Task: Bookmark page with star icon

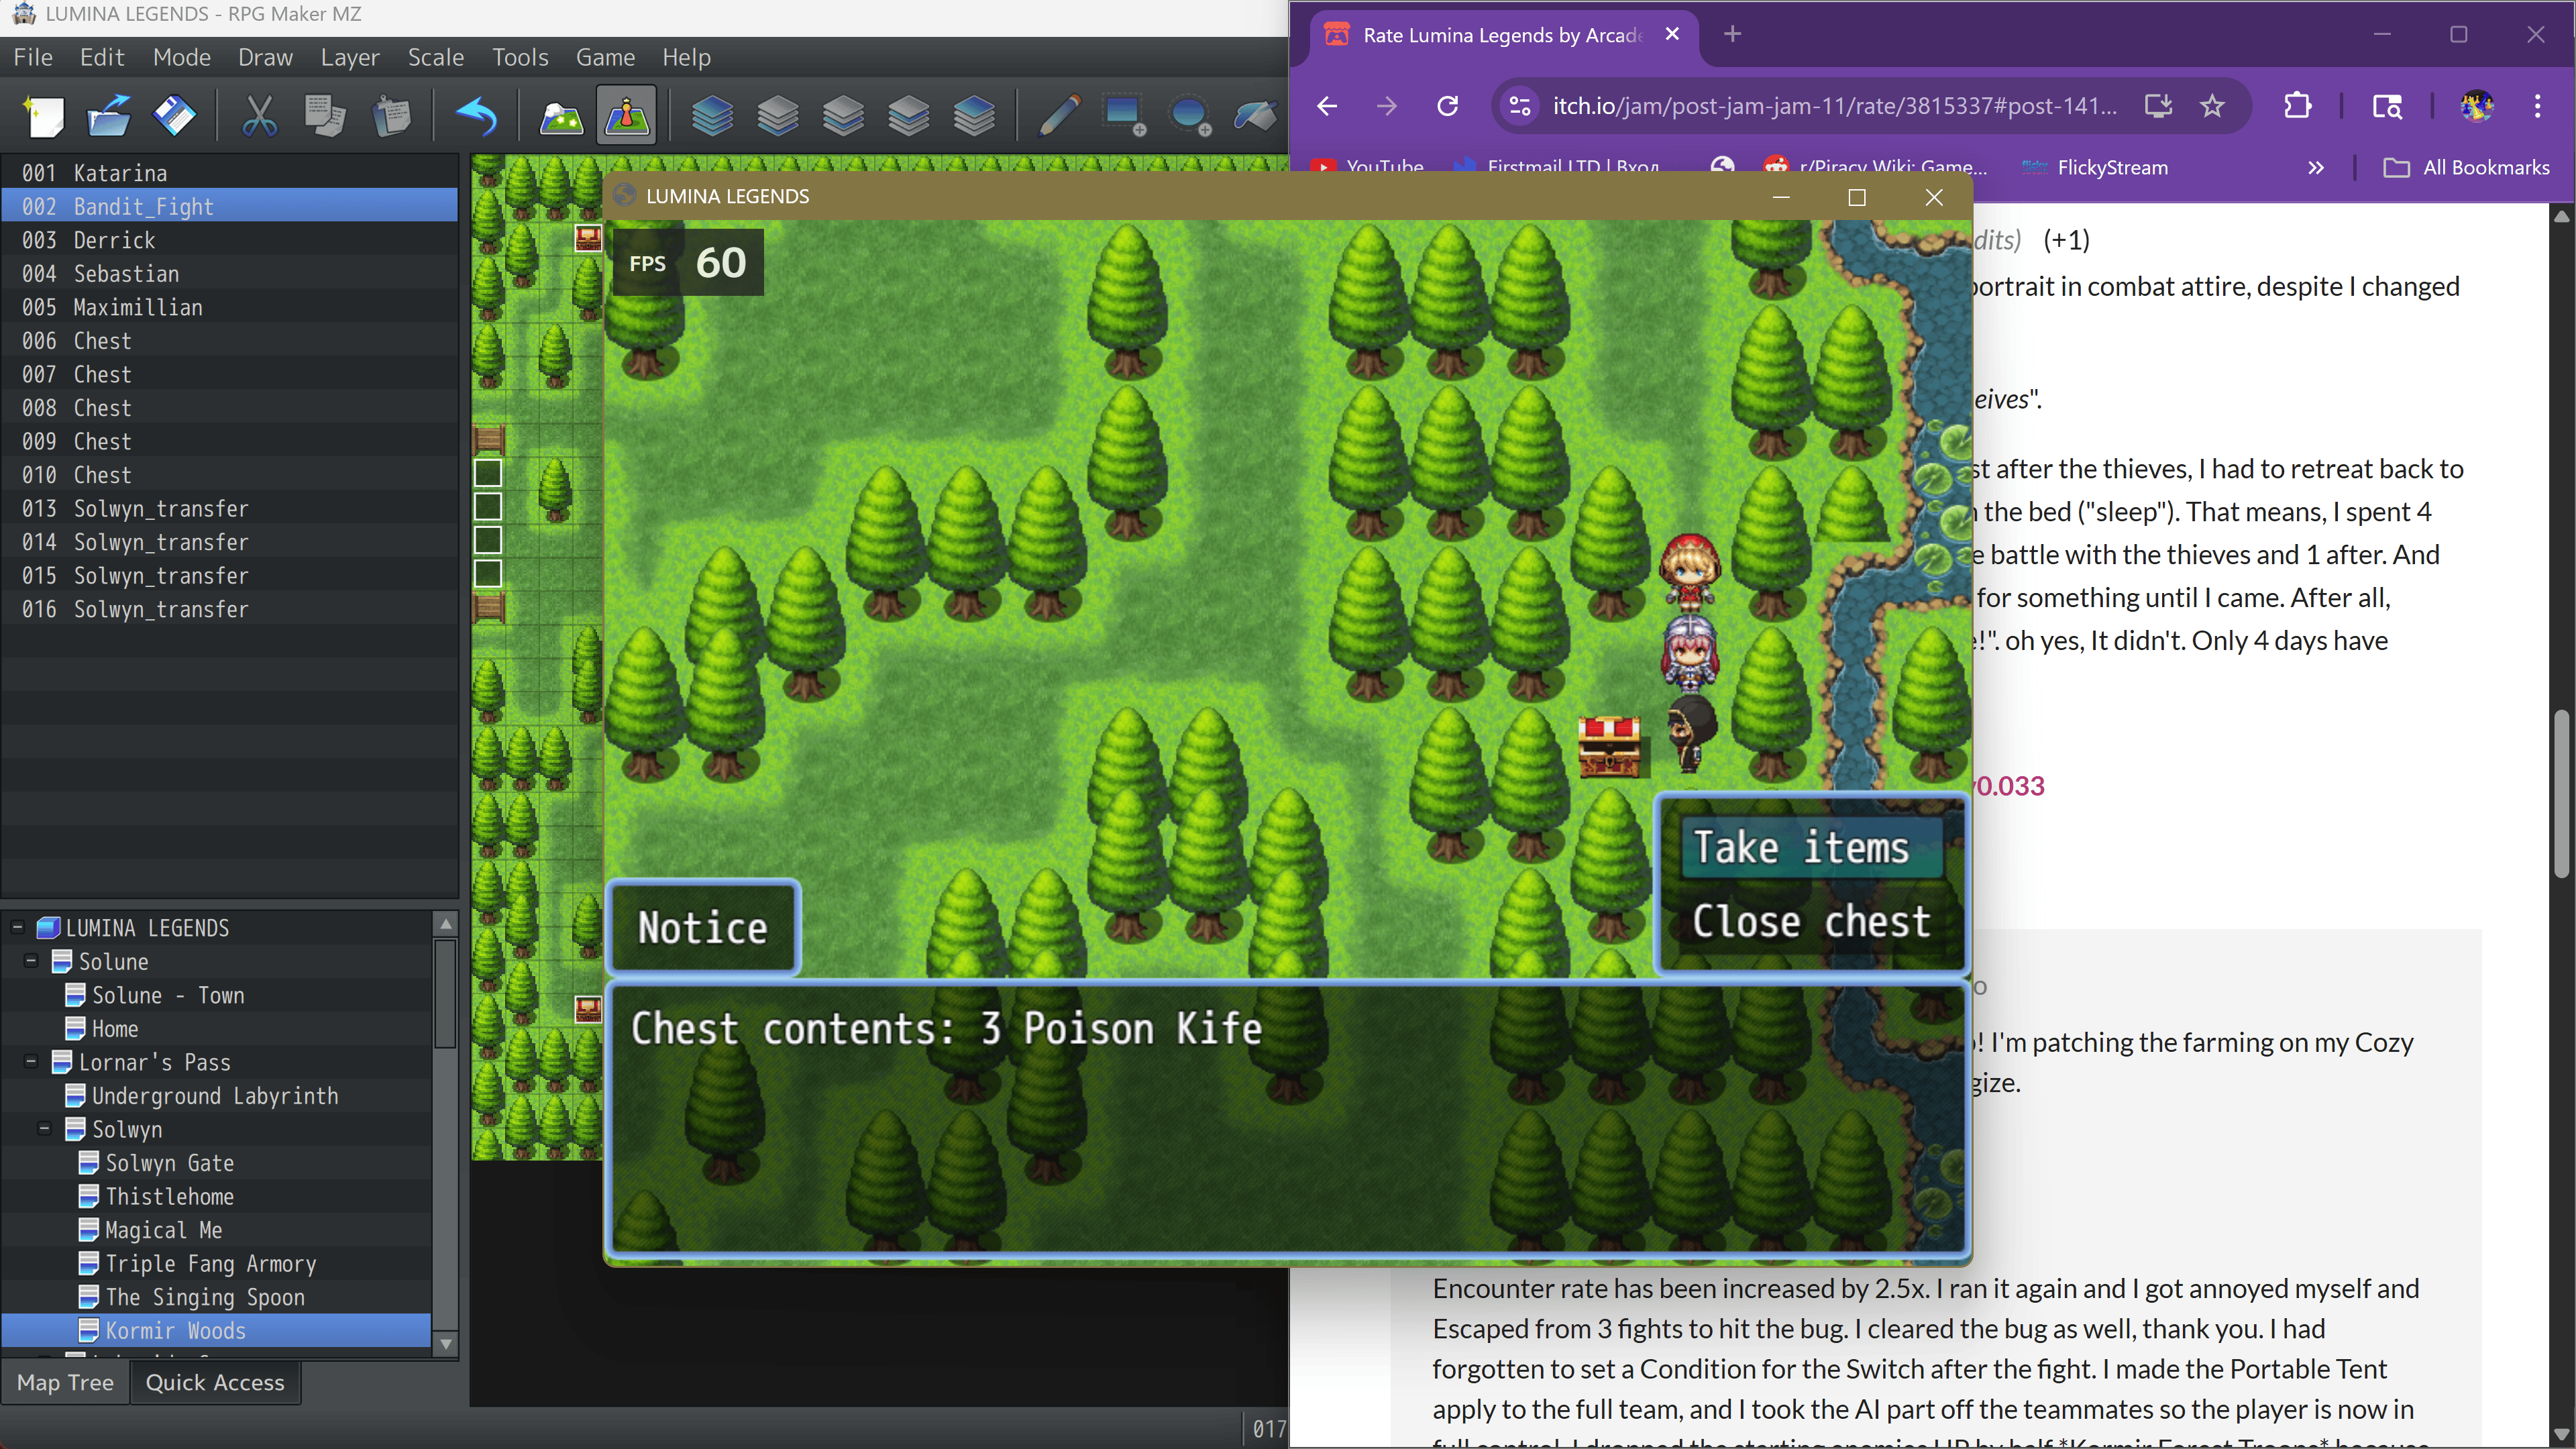Action: (x=2212, y=106)
